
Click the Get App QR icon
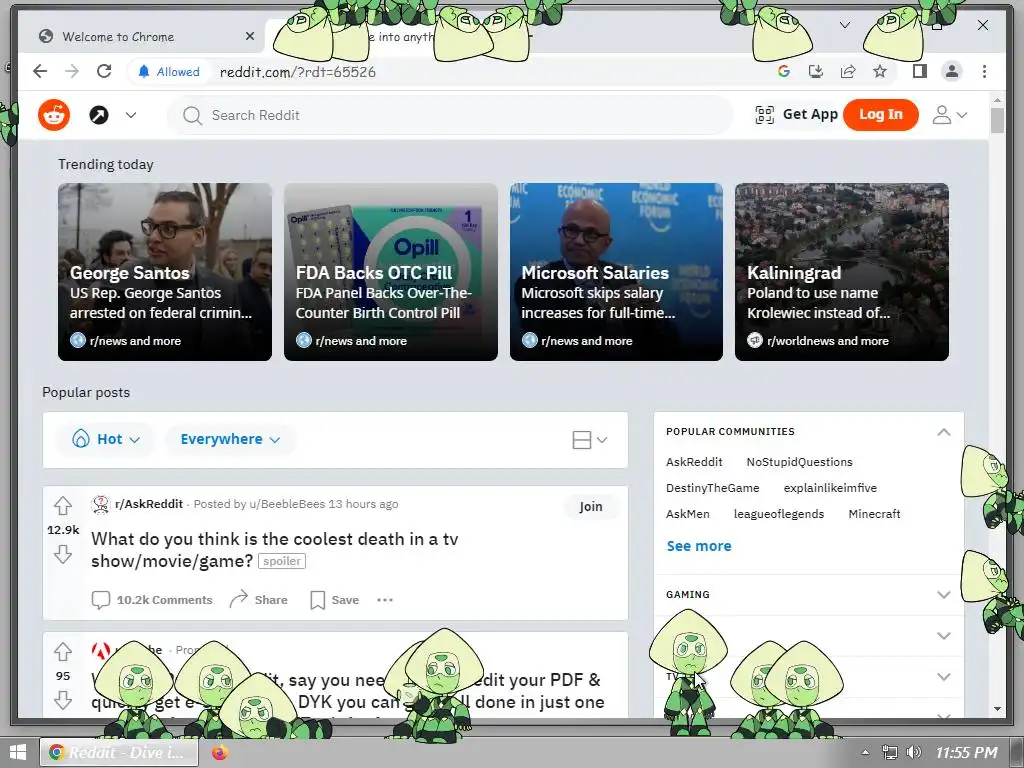(764, 115)
